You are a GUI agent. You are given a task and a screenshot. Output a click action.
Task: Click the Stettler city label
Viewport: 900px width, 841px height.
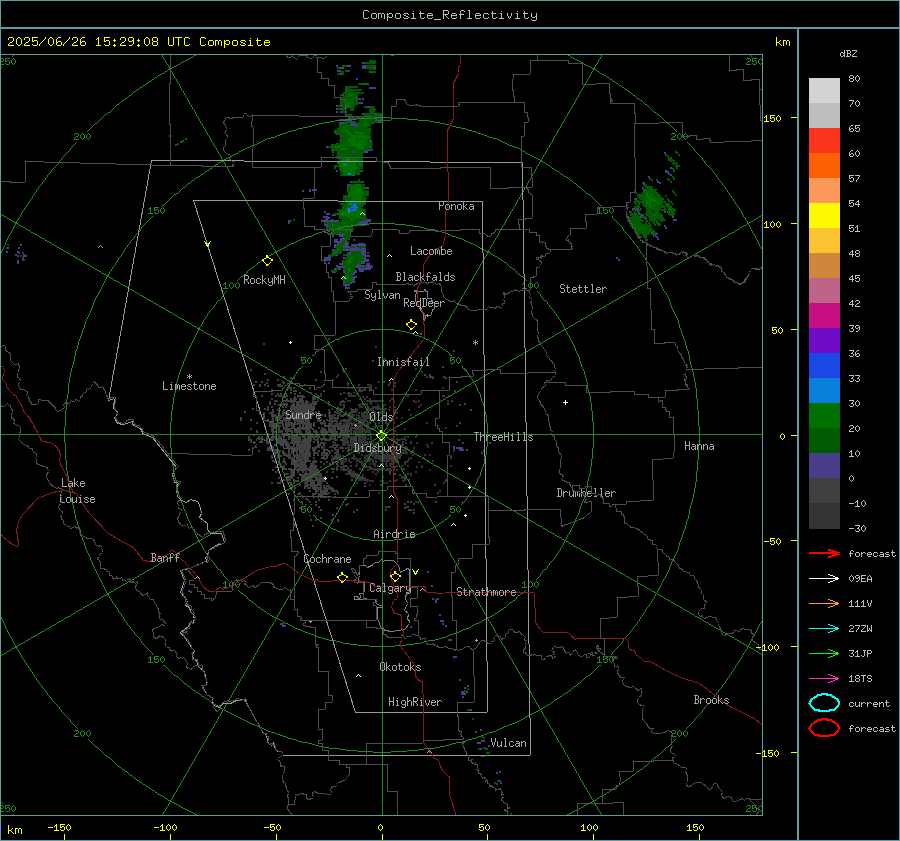tap(583, 289)
